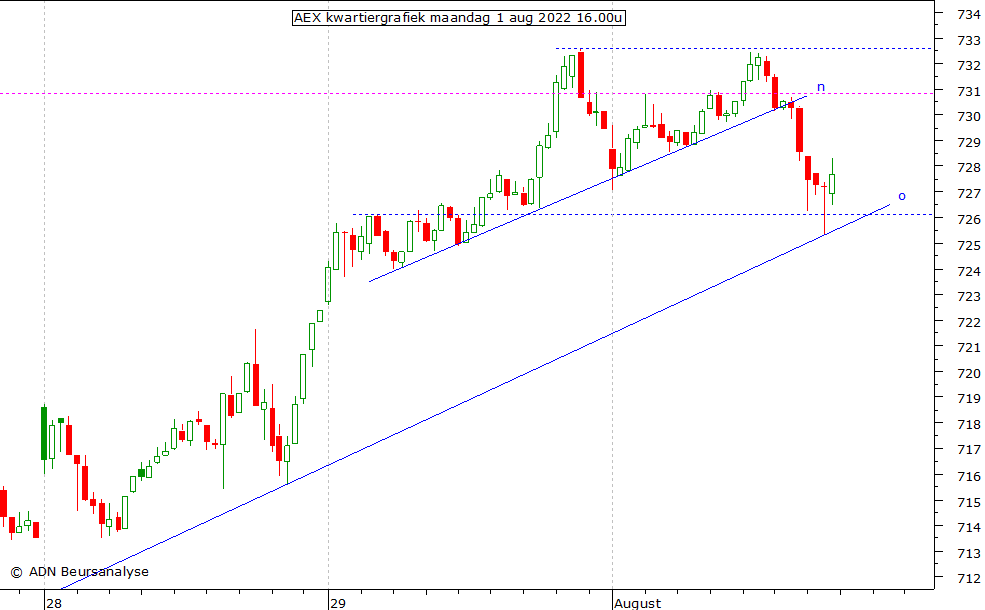
Task: Select the '29' date label on x-axis
Action: [337, 603]
